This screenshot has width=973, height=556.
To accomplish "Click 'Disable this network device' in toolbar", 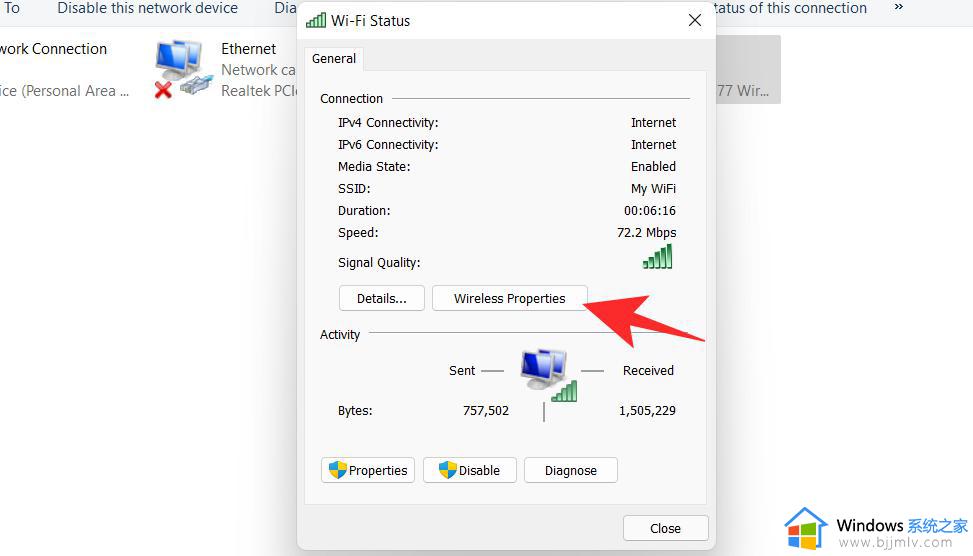I will (148, 8).
